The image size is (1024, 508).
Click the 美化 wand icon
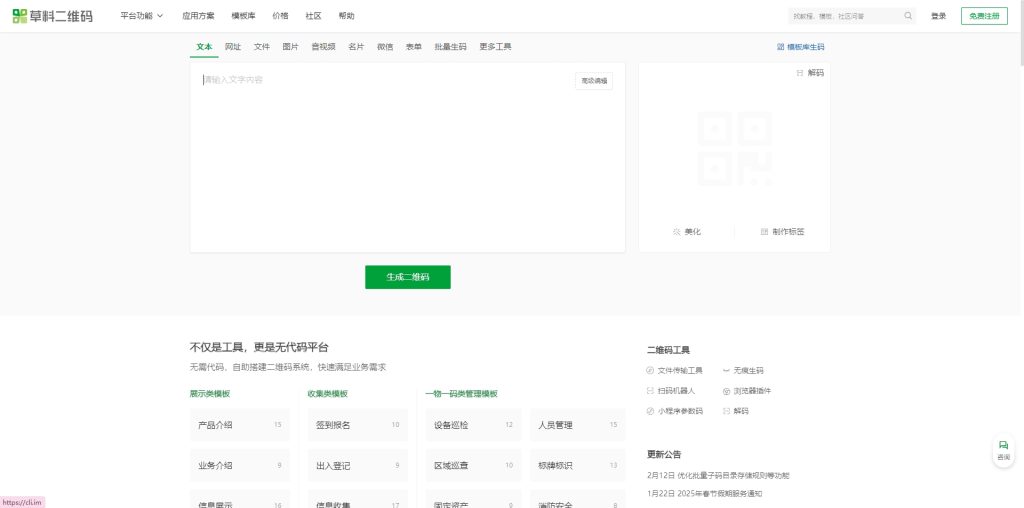click(x=677, y=232)
